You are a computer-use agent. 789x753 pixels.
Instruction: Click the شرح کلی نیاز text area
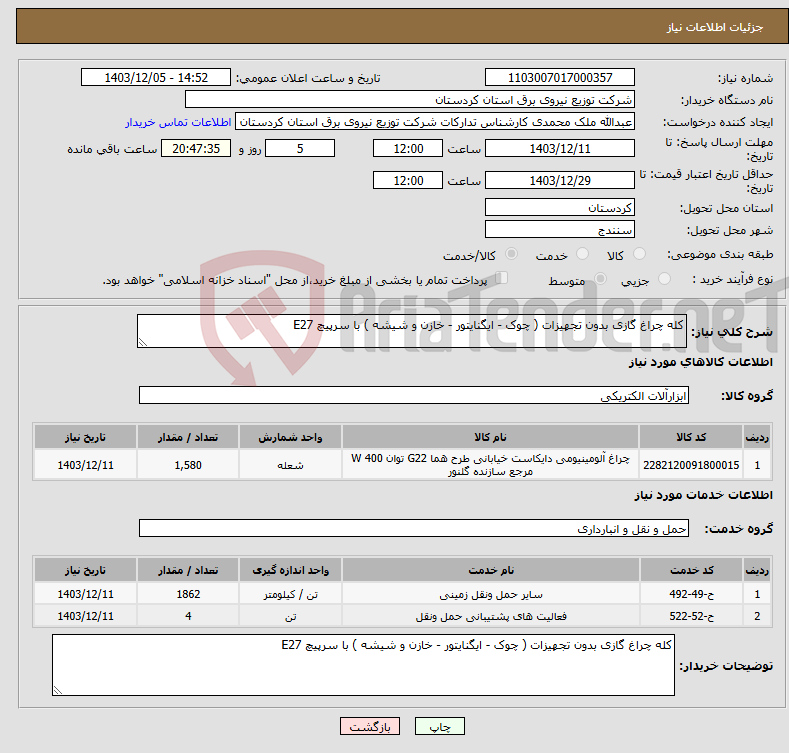(x=412, y=331)
